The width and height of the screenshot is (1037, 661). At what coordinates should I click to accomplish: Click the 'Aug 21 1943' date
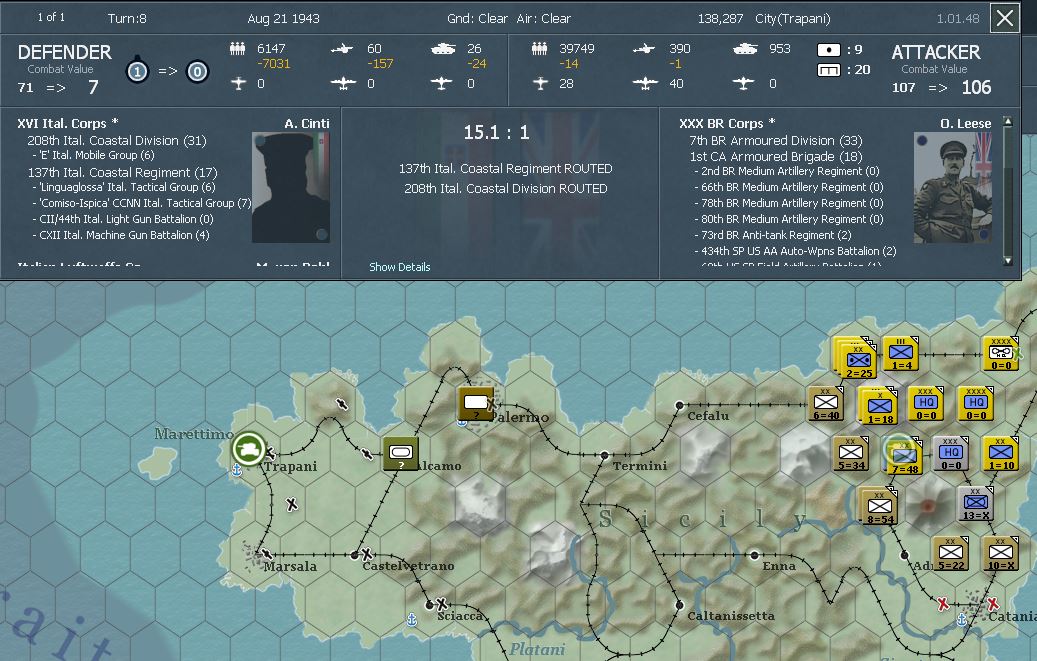click(283, 19)
